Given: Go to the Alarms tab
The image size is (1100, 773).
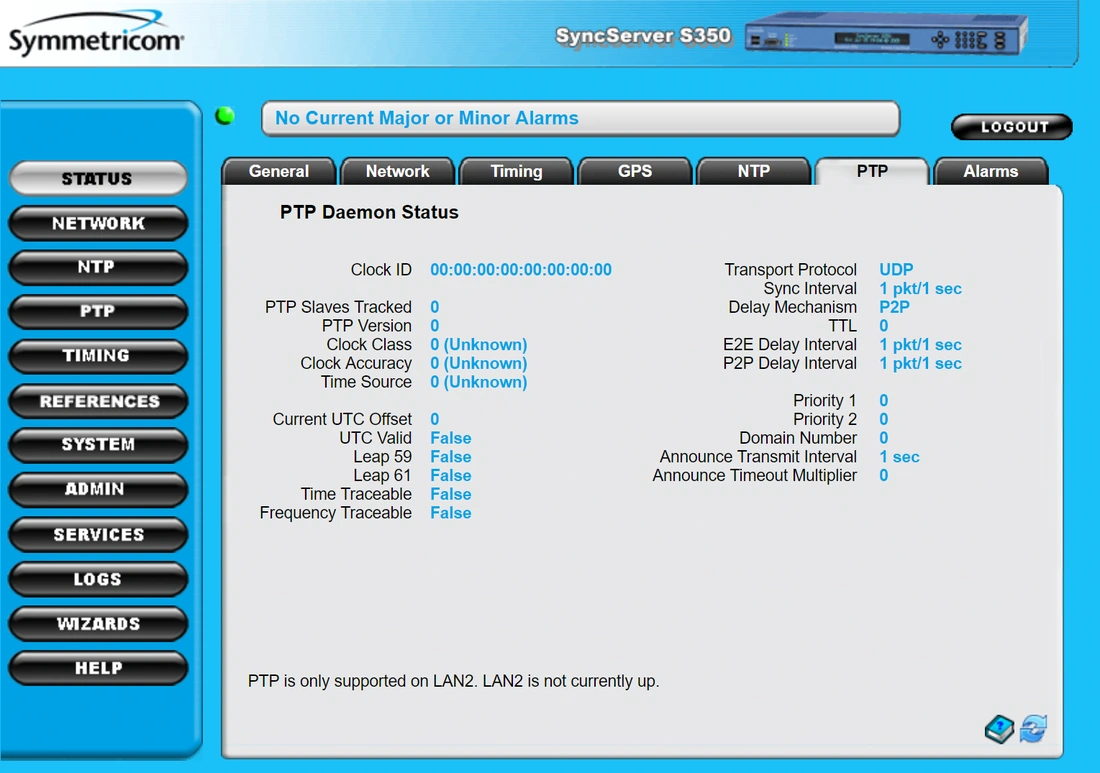Looking at the screenshot, I should coord(990,171).
